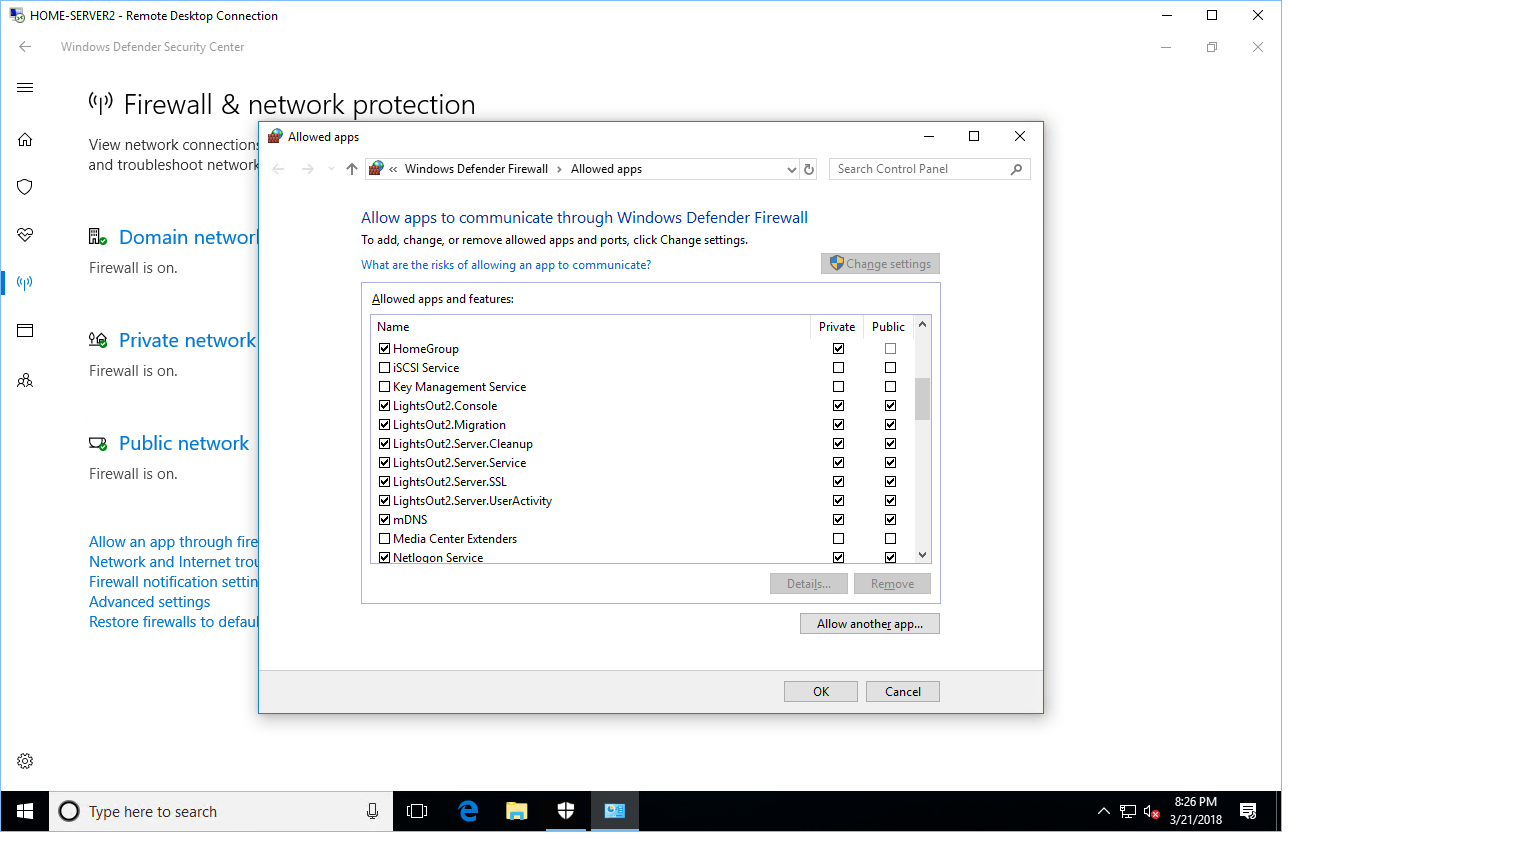This screenshot has height=864, width=1536.
Task: Click the Cancel button
Action: (x=903, y=692)
